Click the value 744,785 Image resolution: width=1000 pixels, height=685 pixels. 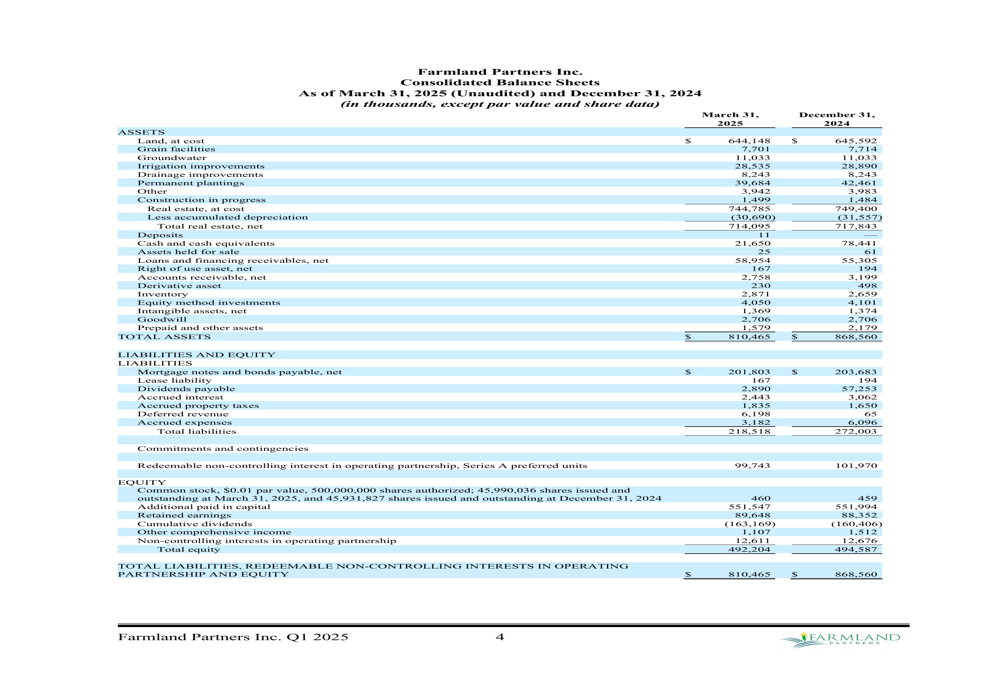click(749, 209)
